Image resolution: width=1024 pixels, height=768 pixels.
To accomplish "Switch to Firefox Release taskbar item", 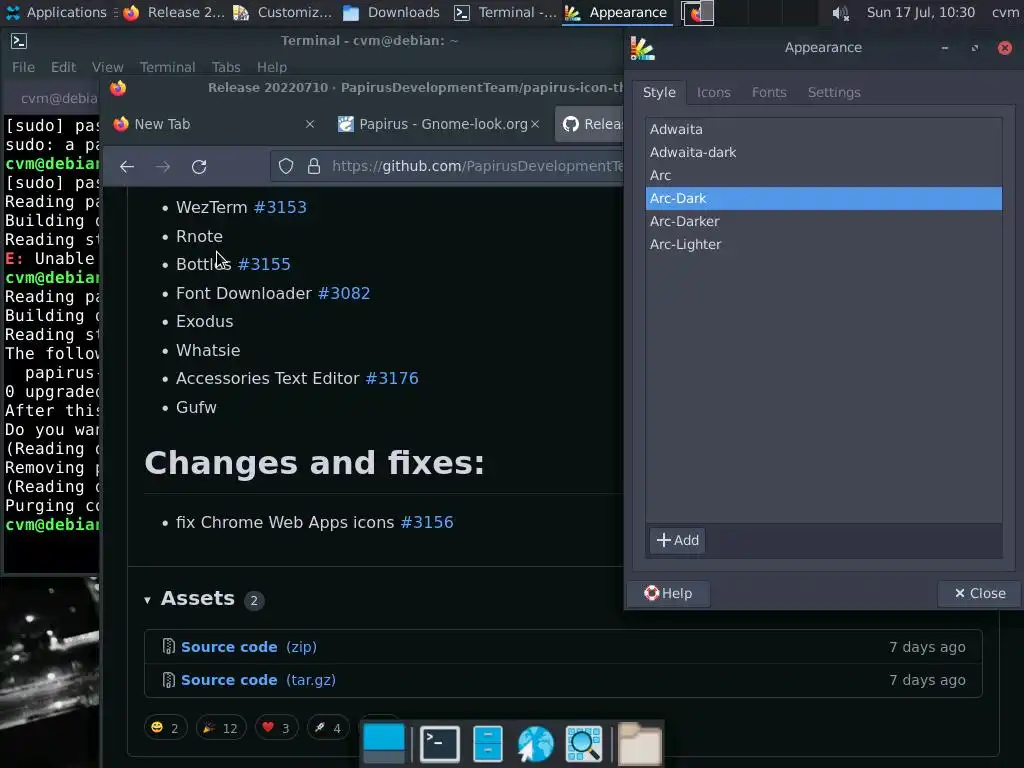I will pos(174,12).
